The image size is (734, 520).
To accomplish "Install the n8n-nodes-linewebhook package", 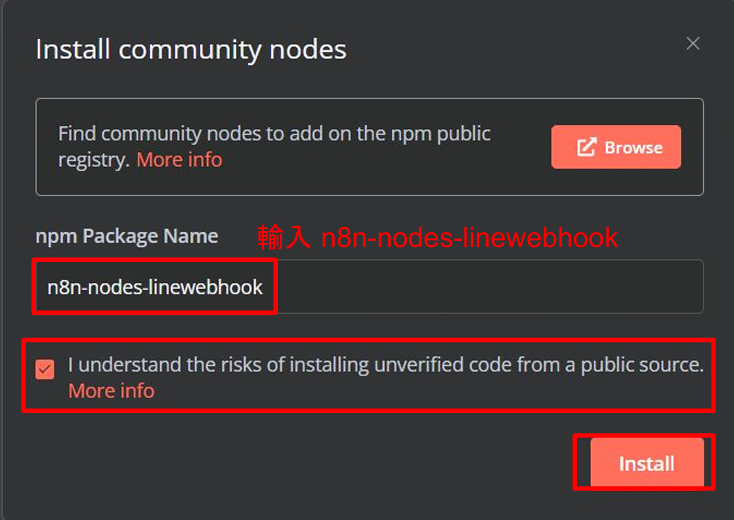I will click(x=647, y=463).
